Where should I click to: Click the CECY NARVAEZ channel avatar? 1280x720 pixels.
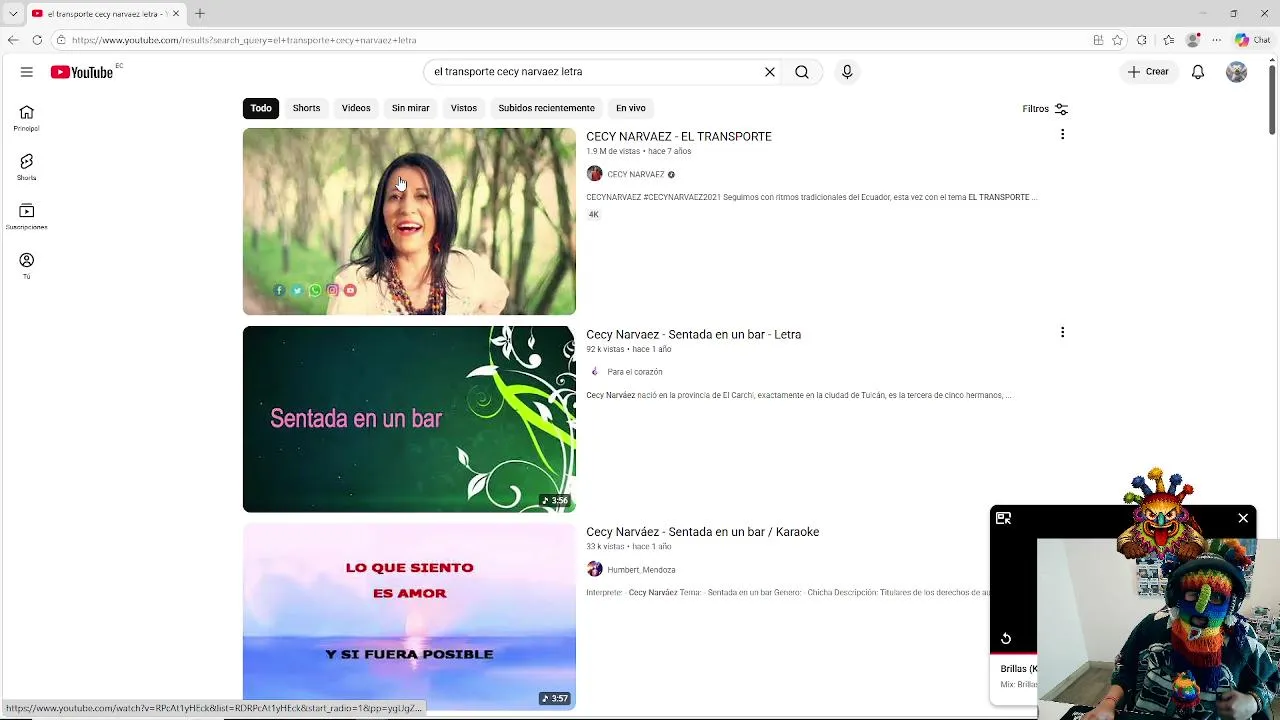point(595,174)
